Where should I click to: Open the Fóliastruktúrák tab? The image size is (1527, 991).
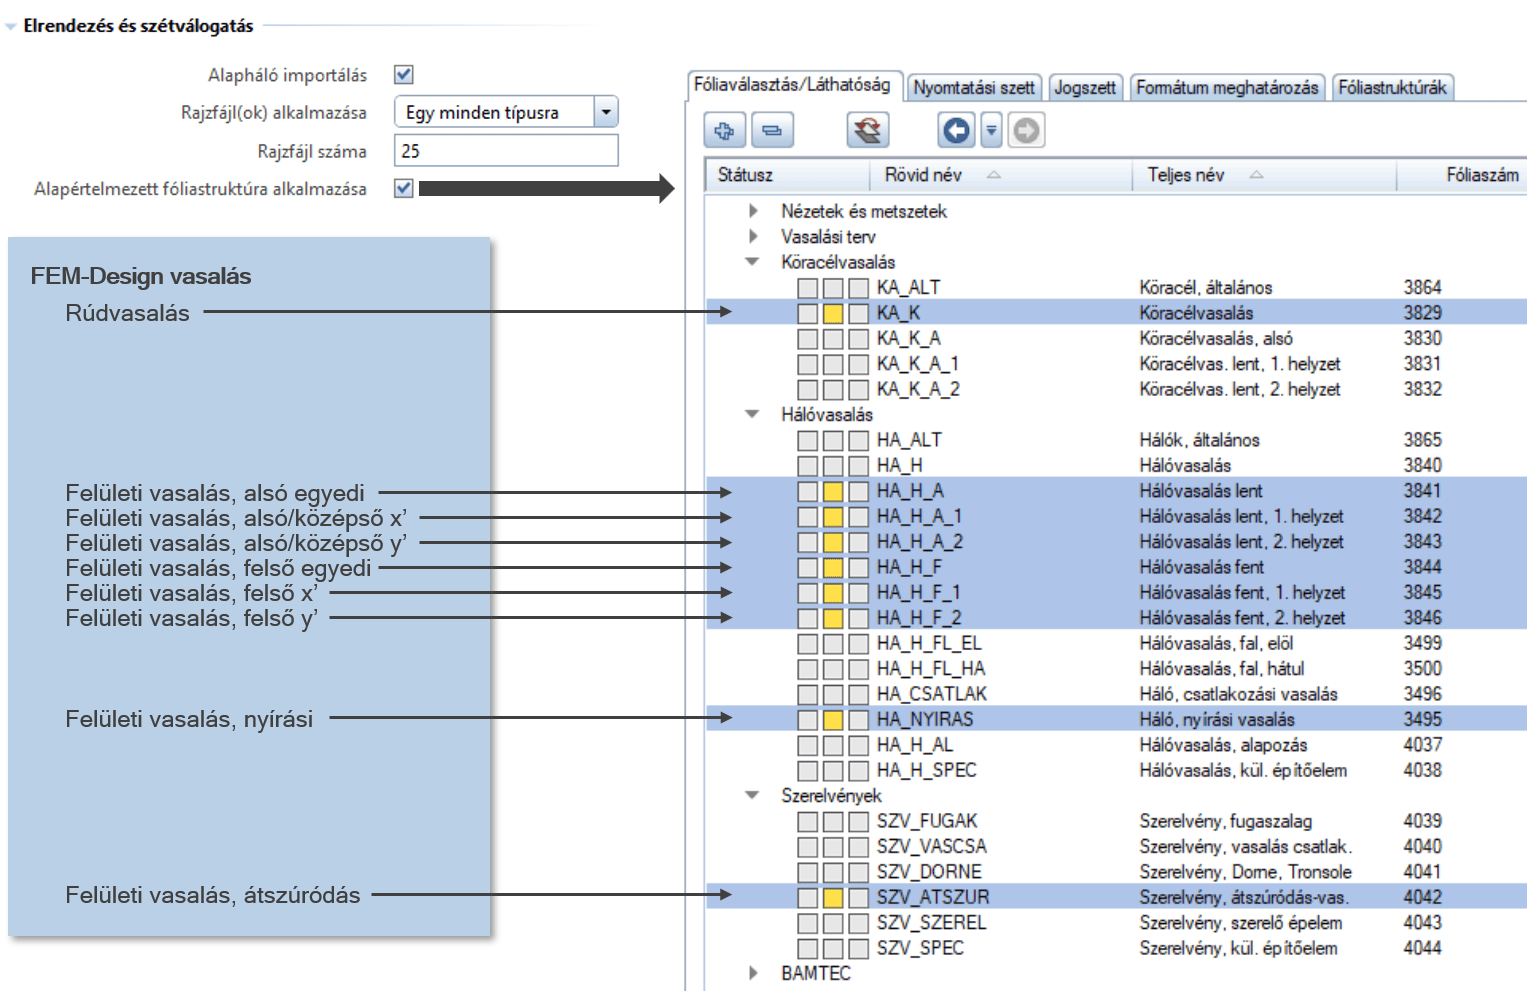coord(1392,88)
